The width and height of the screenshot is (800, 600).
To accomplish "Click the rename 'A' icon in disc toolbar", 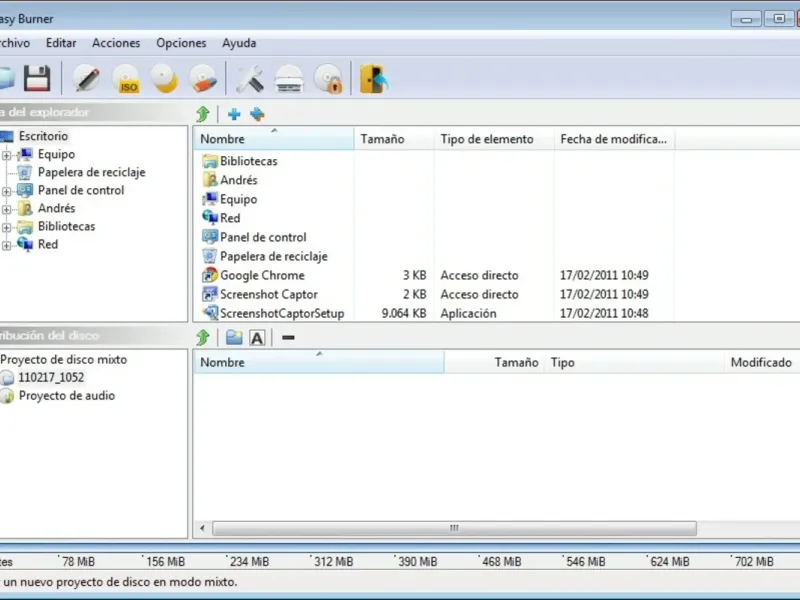I will tap(257, 337).
